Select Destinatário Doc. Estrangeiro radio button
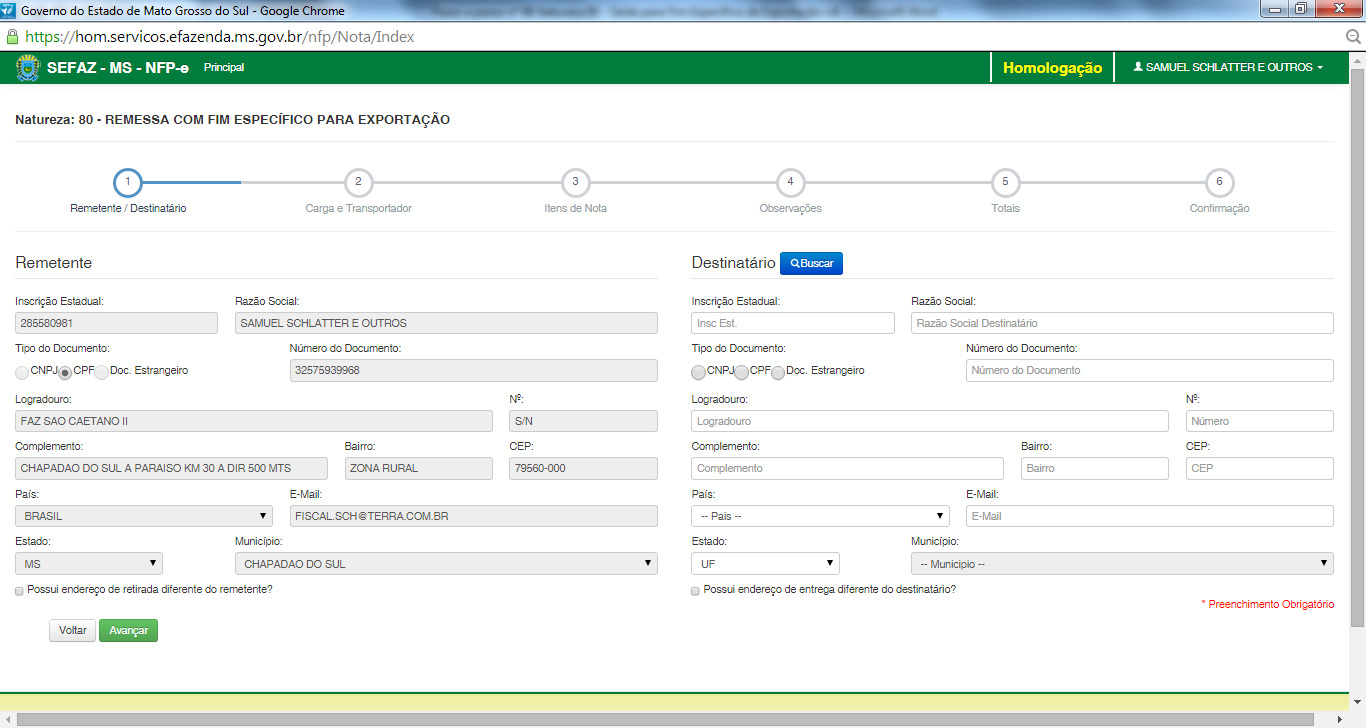Screen dimensions: 1366x728 click(x=778, y=372)
